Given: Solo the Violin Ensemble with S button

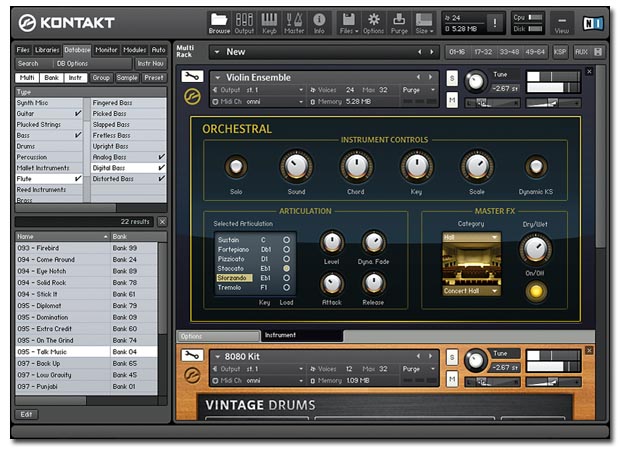Looking at the screenshot, I should 452,78.
